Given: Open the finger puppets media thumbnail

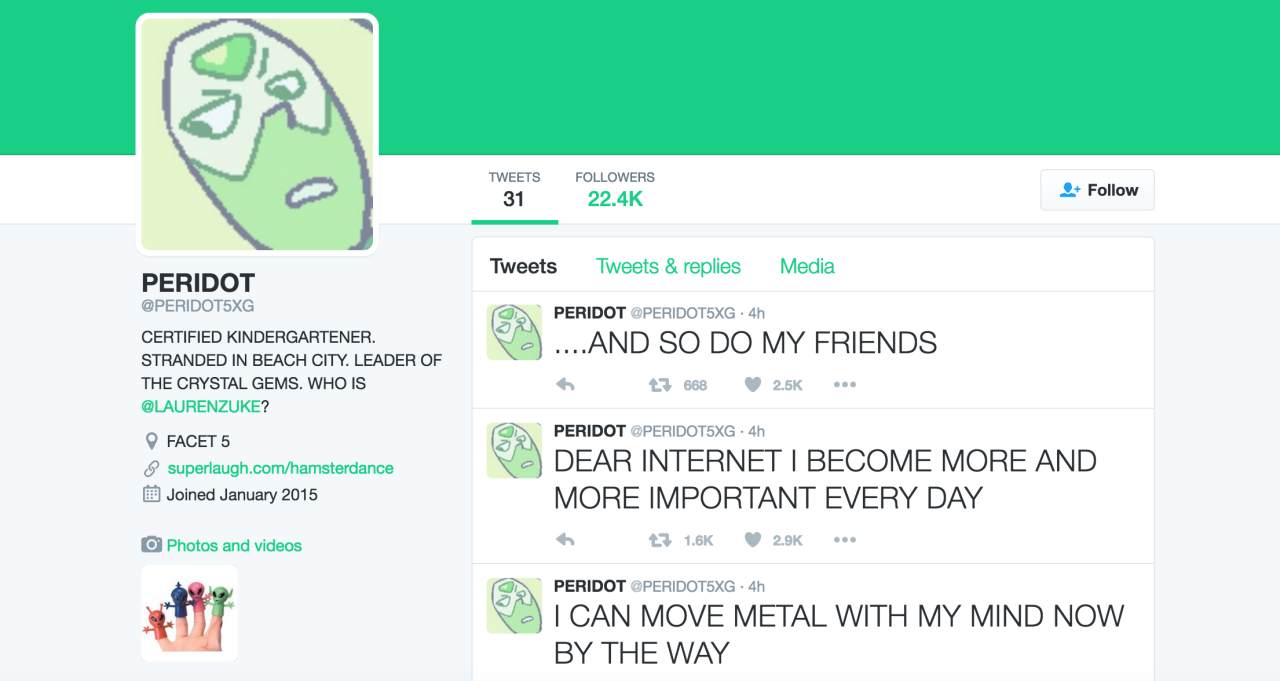Looking at the screenshot, I should click(190, 613).
